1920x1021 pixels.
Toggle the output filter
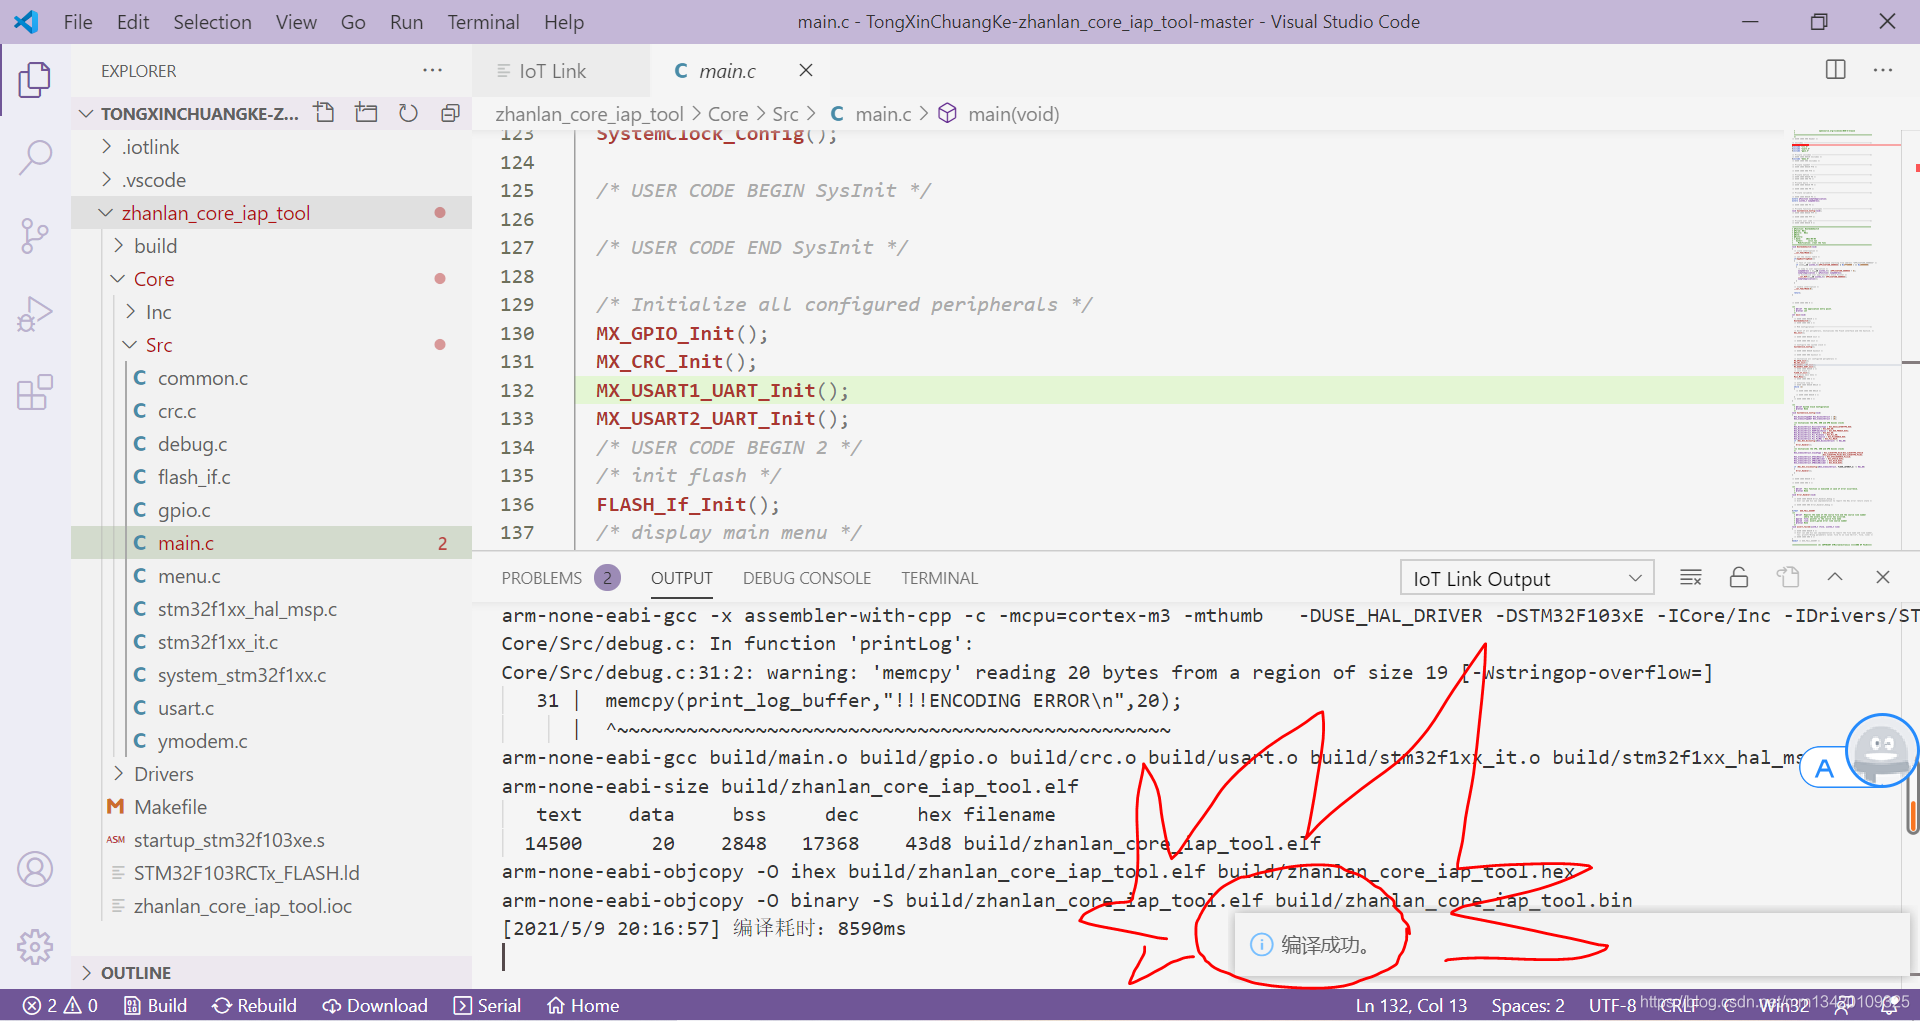[x=1691, y=577]
